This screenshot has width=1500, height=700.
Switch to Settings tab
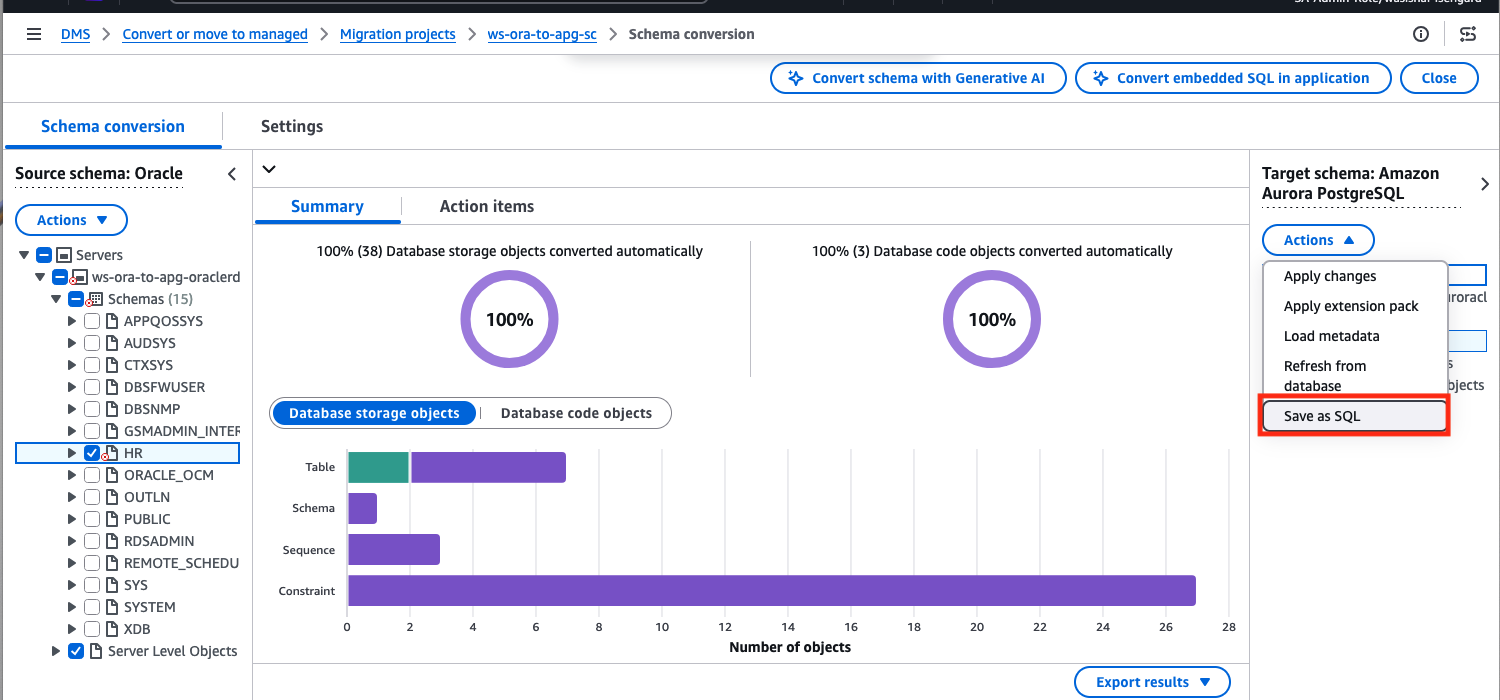pos(292,127)
